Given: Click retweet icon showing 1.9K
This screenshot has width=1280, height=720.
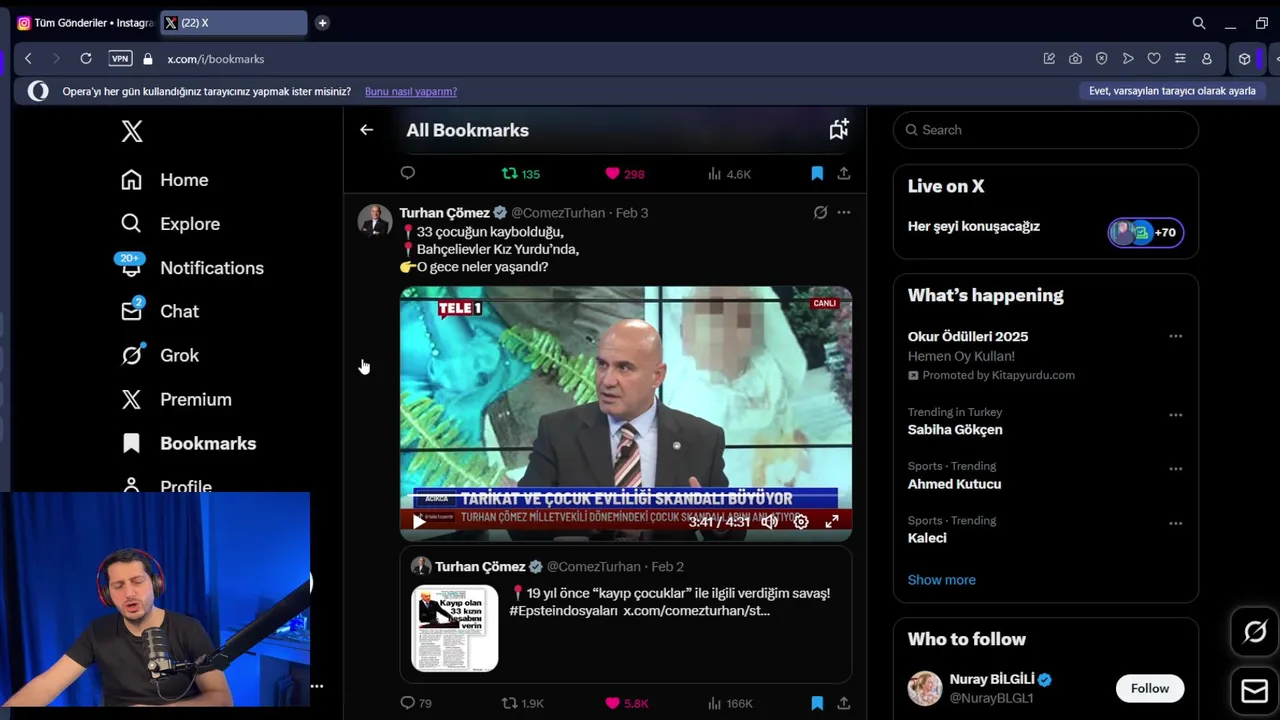Looking at the screenshot, I should point(522,703).
